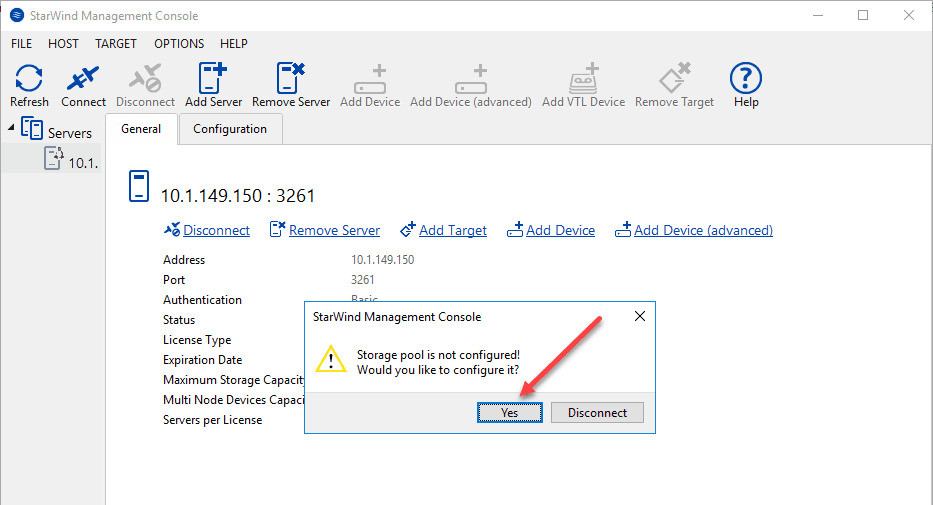
Task: Collapse the Servers tree node
Action: click(11, 128)
